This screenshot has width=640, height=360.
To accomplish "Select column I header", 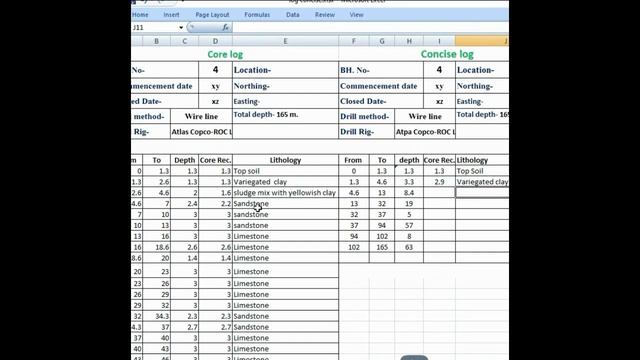I will [439, 41].
